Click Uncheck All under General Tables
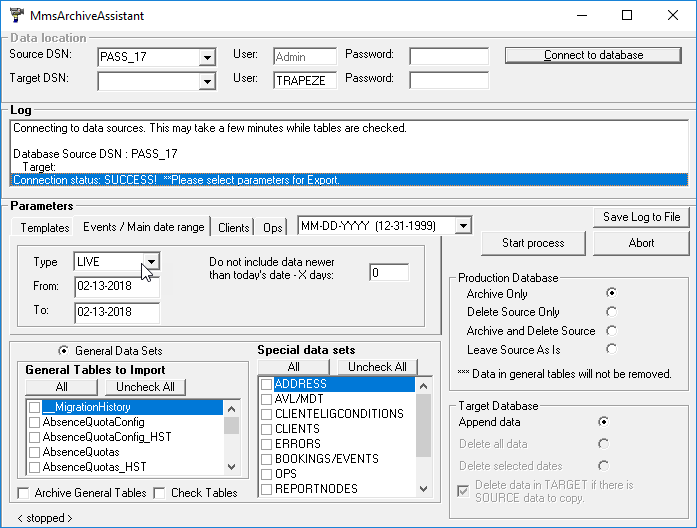 coord(145,387)
